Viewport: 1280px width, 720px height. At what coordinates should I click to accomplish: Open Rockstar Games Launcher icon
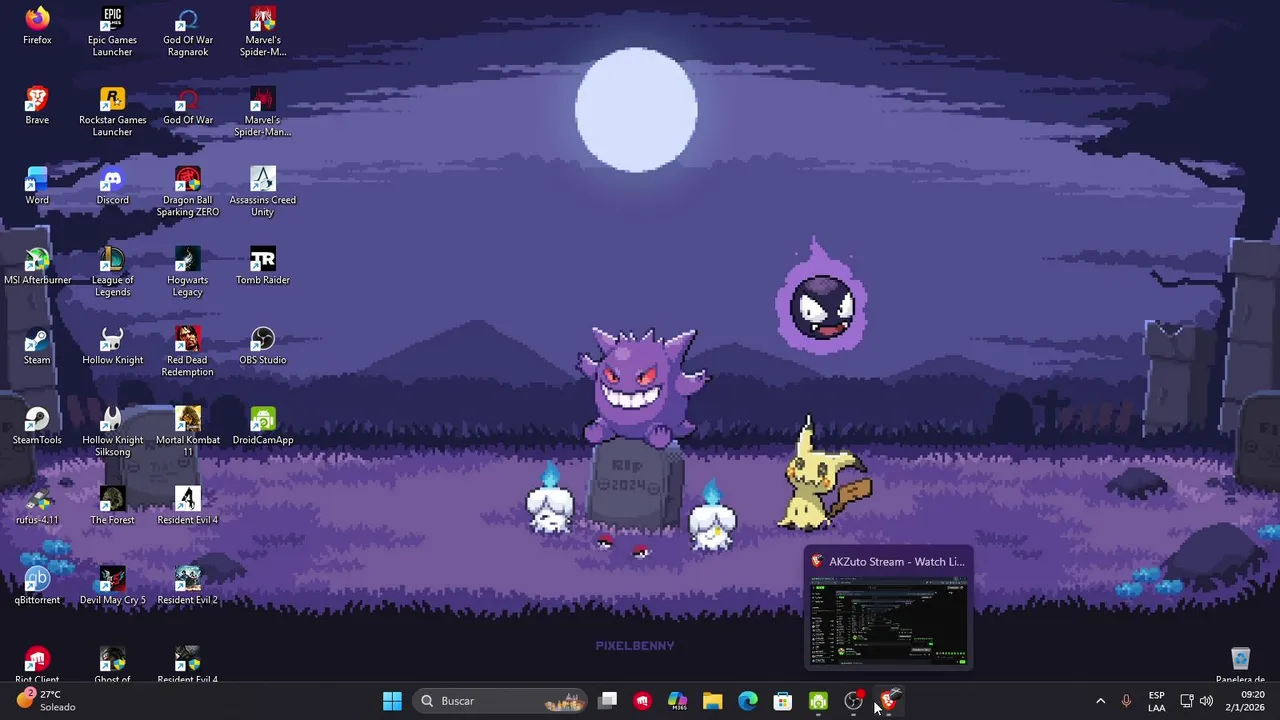click(x=112, y=111)
